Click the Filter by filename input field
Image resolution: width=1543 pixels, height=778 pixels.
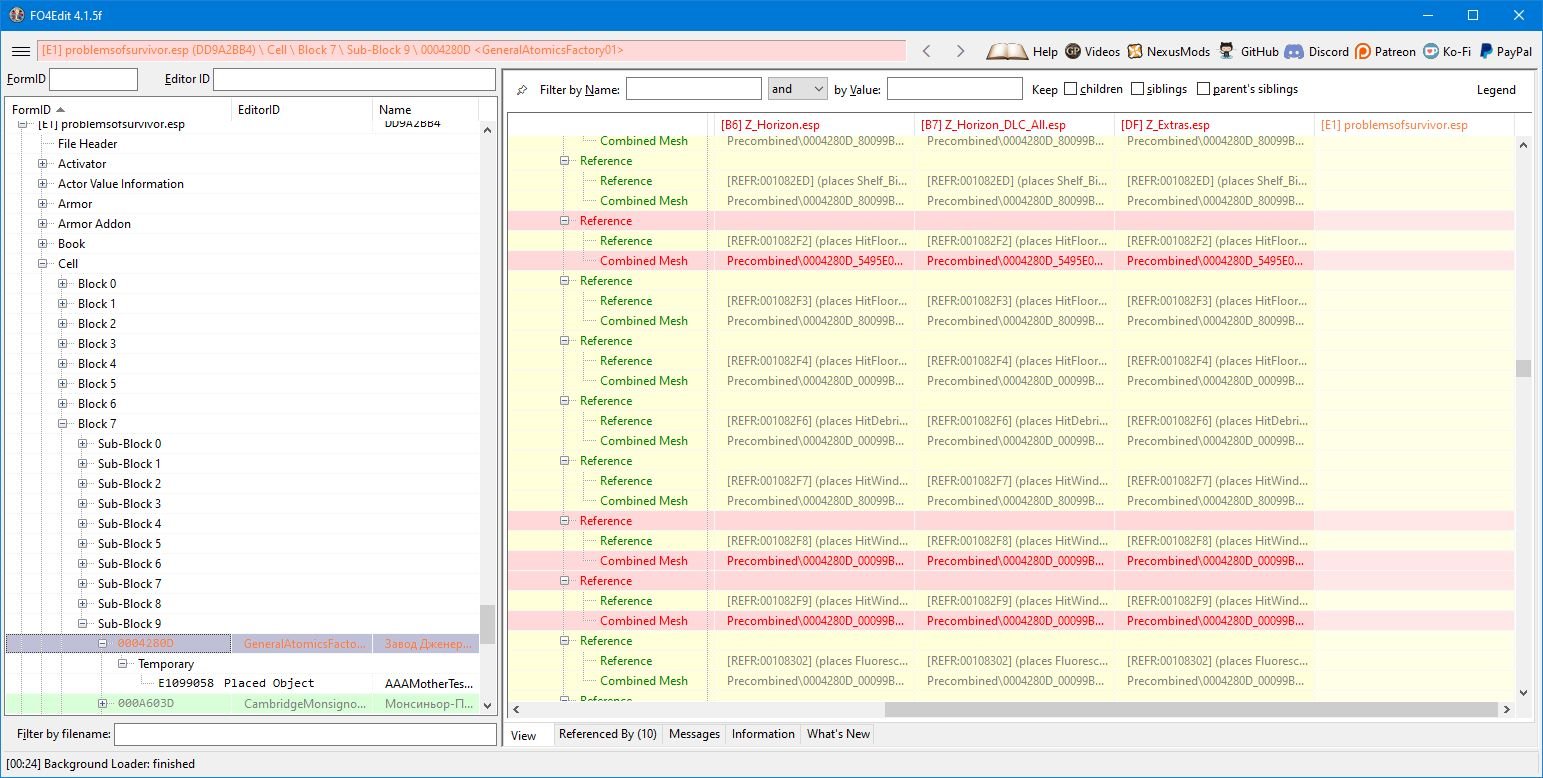click(305, 735)
